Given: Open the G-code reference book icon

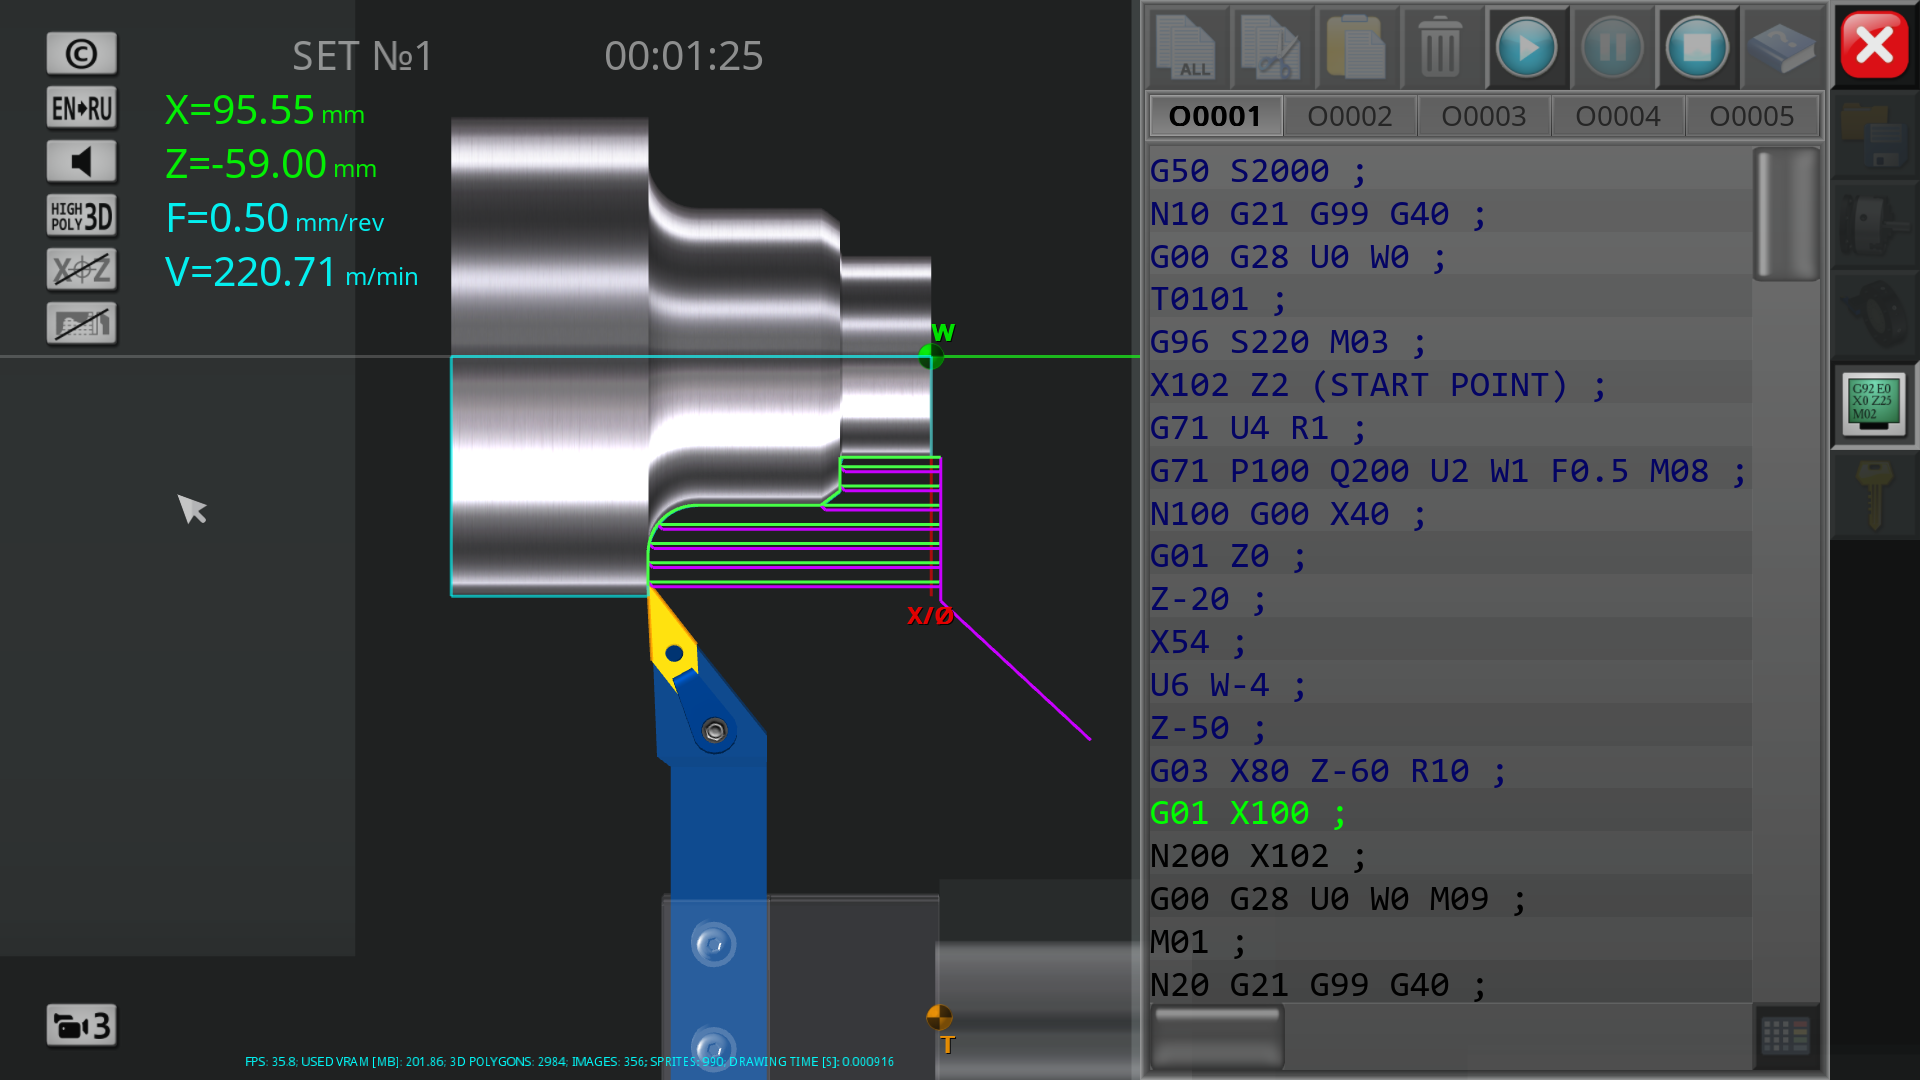Looking at the screenshot, I should pos(1781,47).
